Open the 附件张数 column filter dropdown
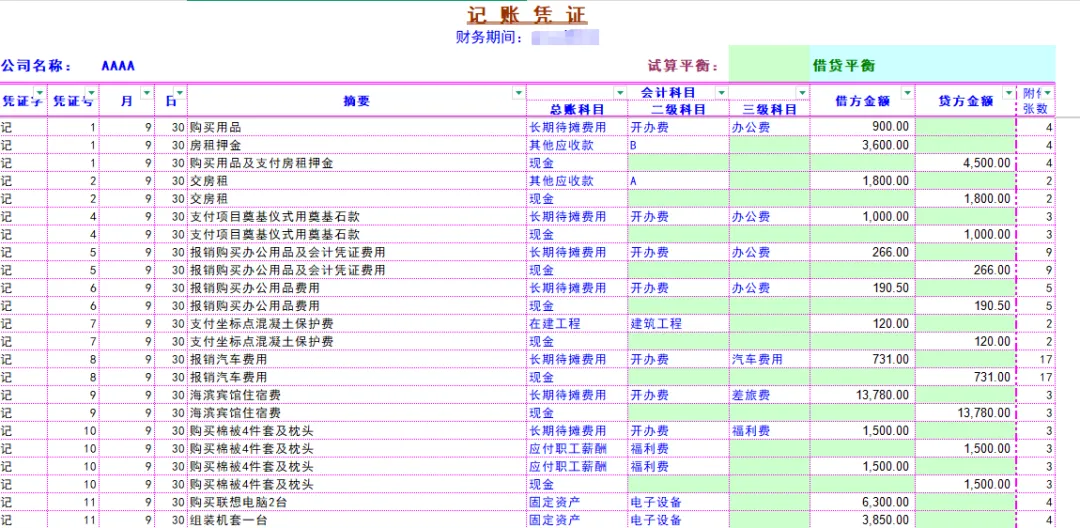 point(1048,92)
